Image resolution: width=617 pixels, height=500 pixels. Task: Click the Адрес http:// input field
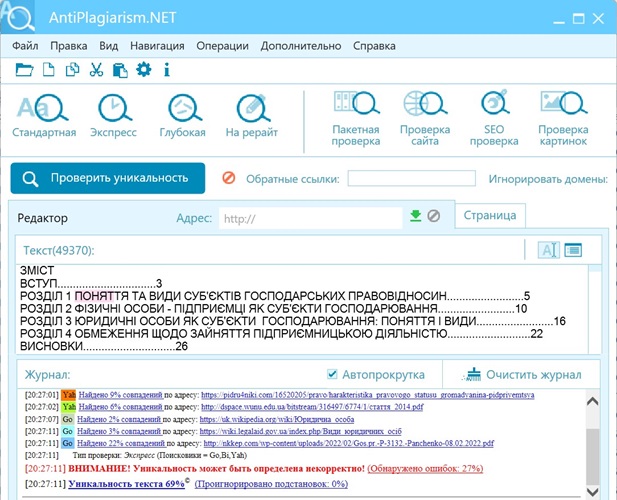(310, 218)
